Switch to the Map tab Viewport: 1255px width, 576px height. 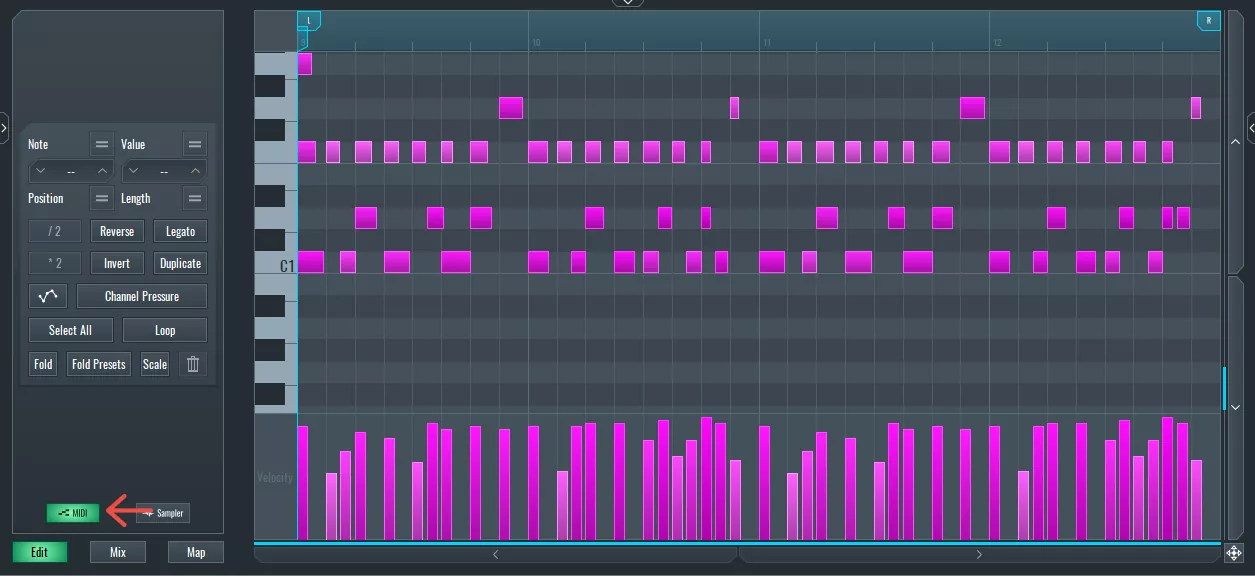coord(195,551)
